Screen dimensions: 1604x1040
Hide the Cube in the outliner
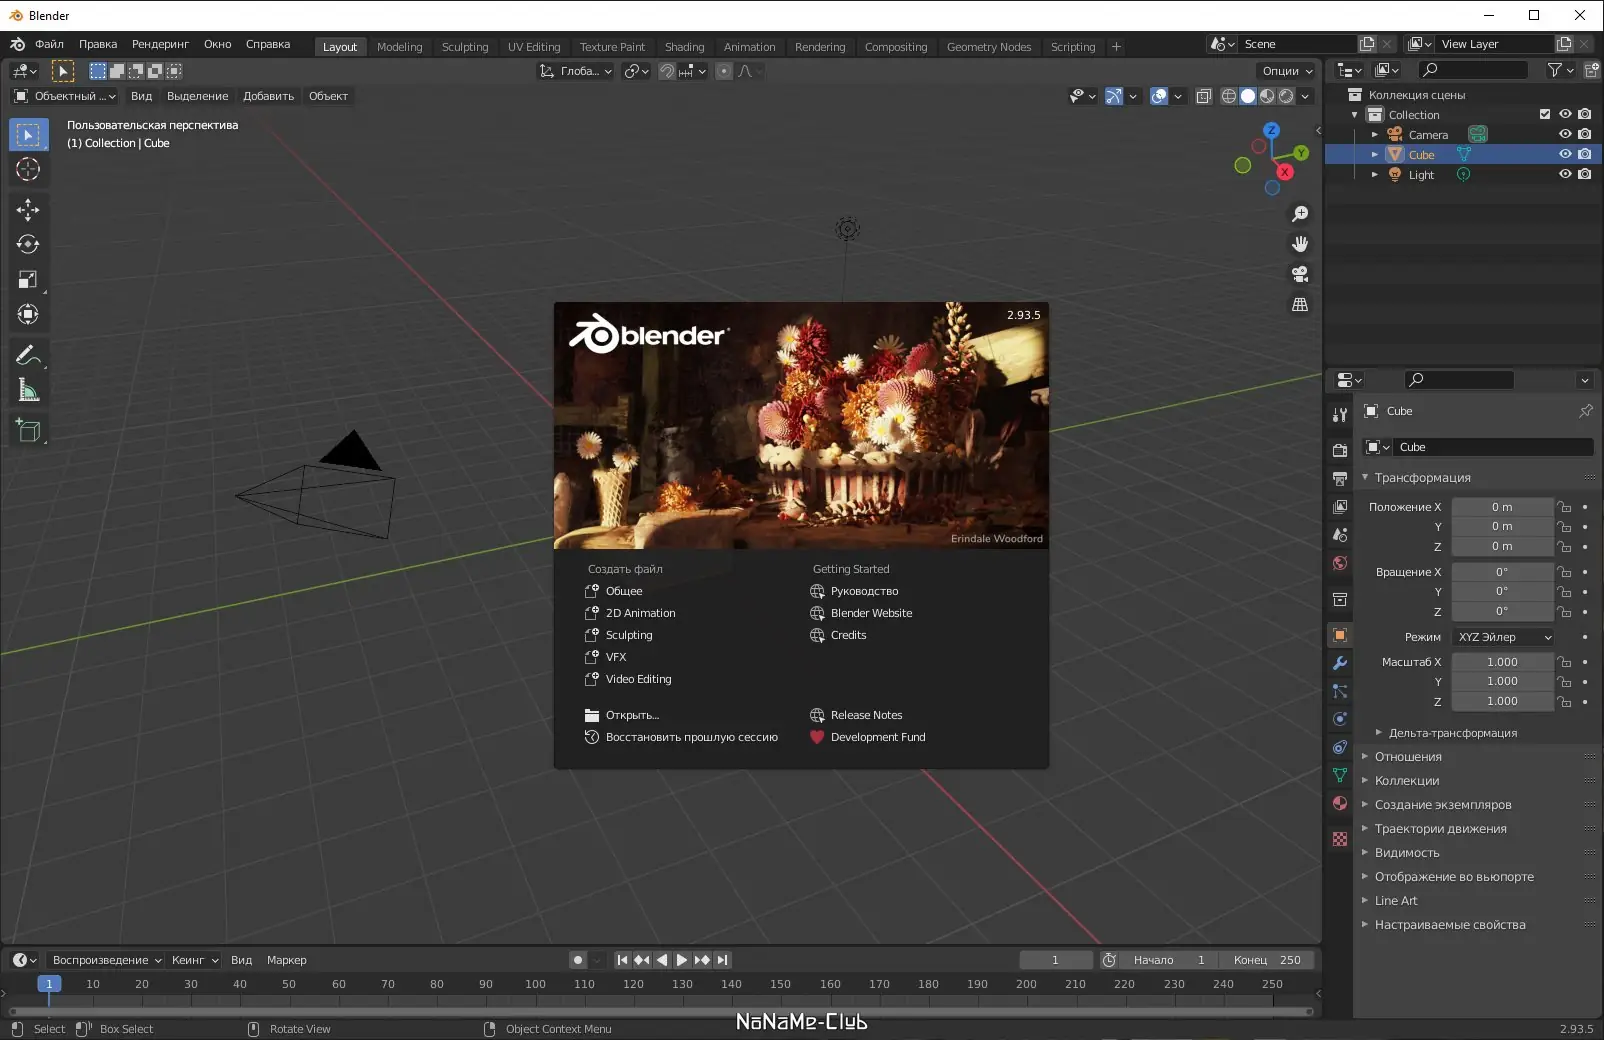click(1565, 154)
